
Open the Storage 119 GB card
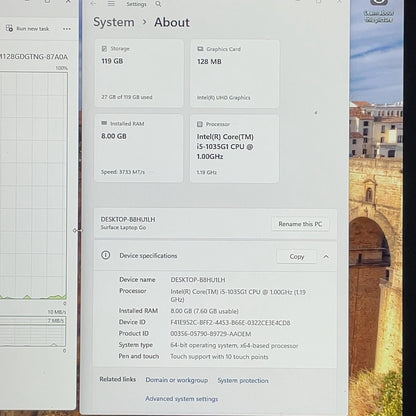click(x=139, y=73)
